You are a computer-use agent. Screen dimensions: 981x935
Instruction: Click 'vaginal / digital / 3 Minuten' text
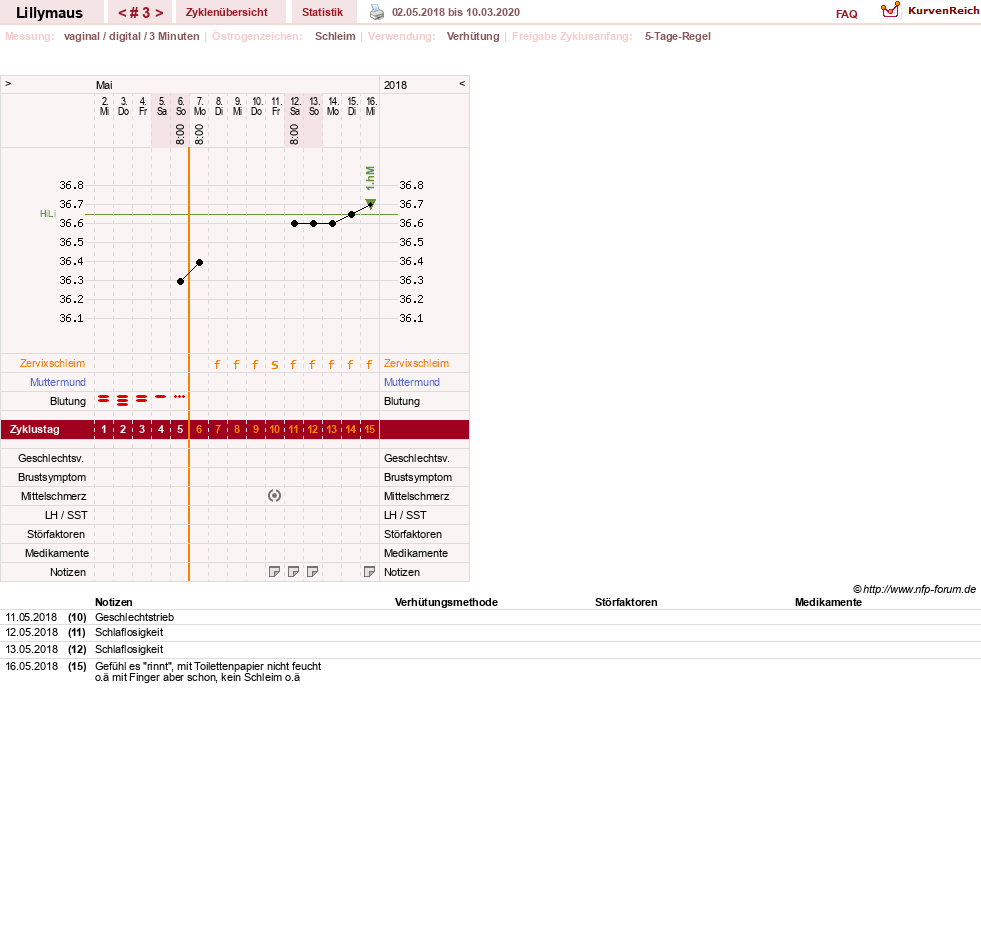(x=131, y=36)
